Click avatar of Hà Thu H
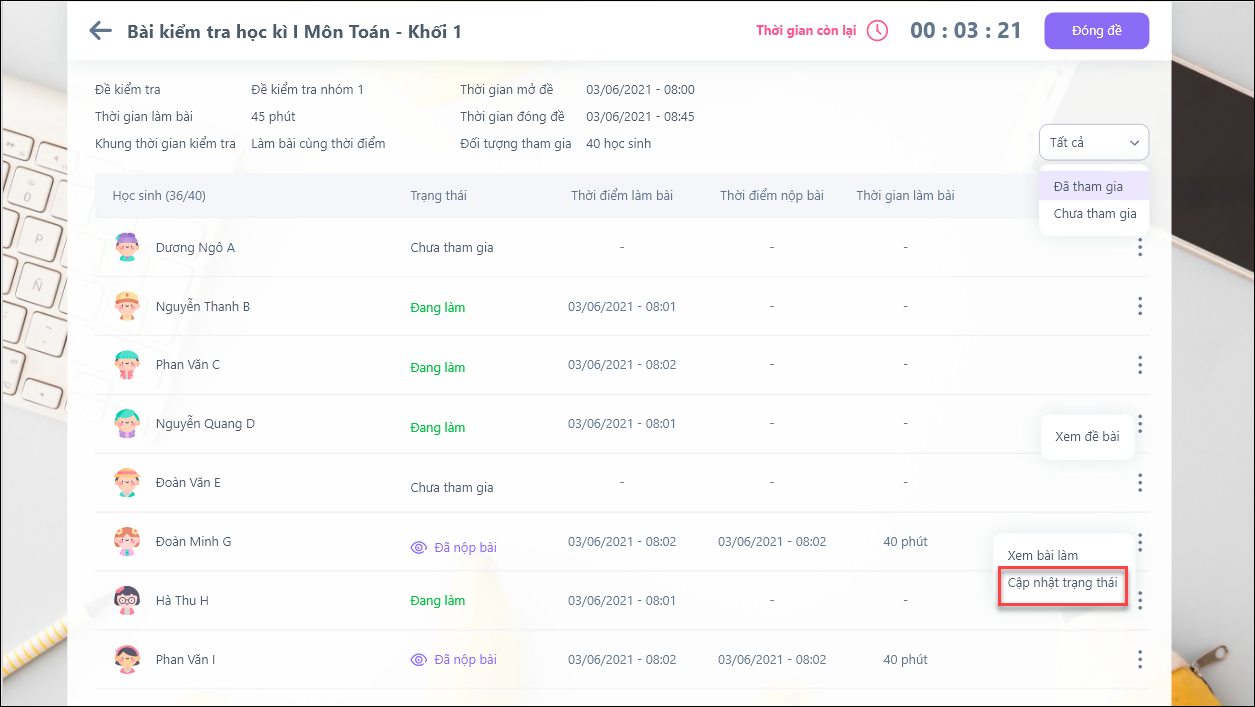The image size is (1255, 707). coord(127,601)
